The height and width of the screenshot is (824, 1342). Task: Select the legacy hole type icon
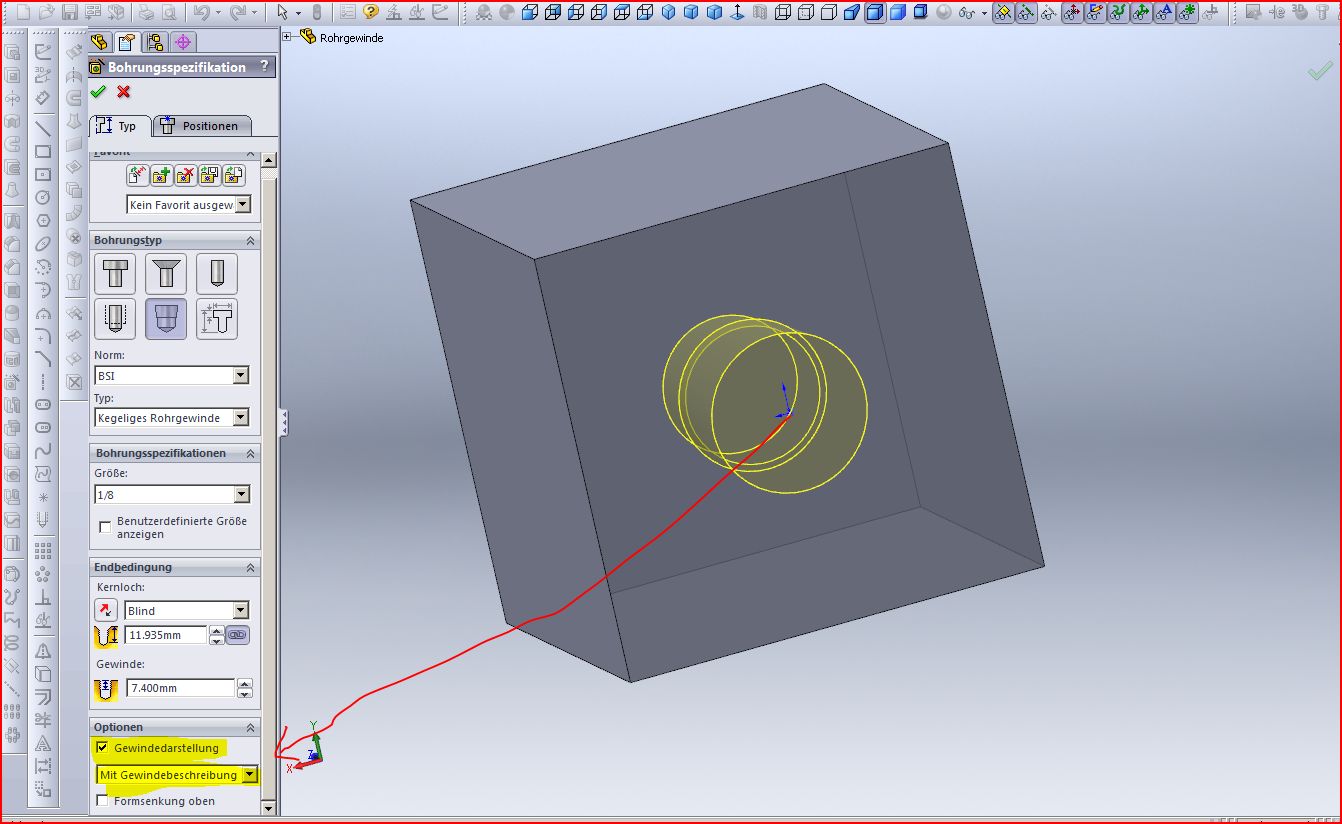[x=216, y=319]
